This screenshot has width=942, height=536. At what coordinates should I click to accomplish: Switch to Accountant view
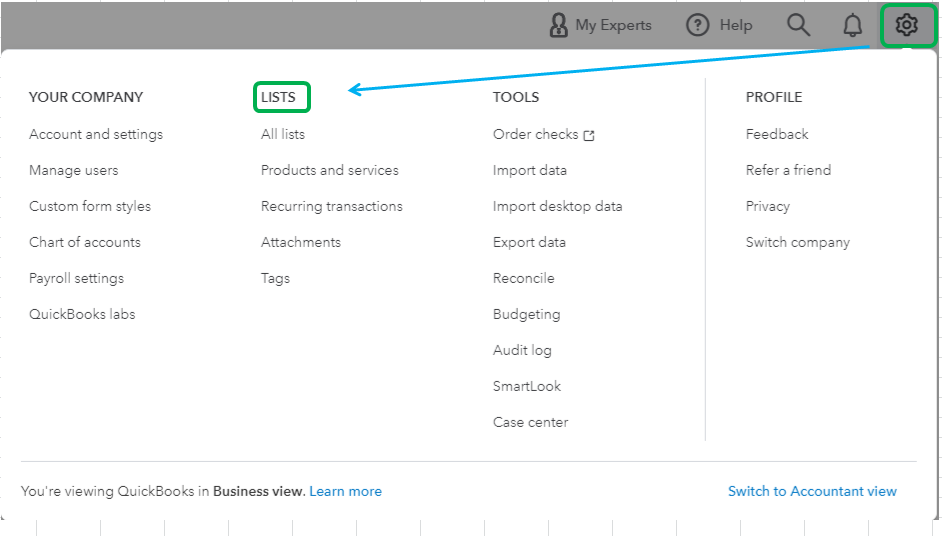(812, 491)
